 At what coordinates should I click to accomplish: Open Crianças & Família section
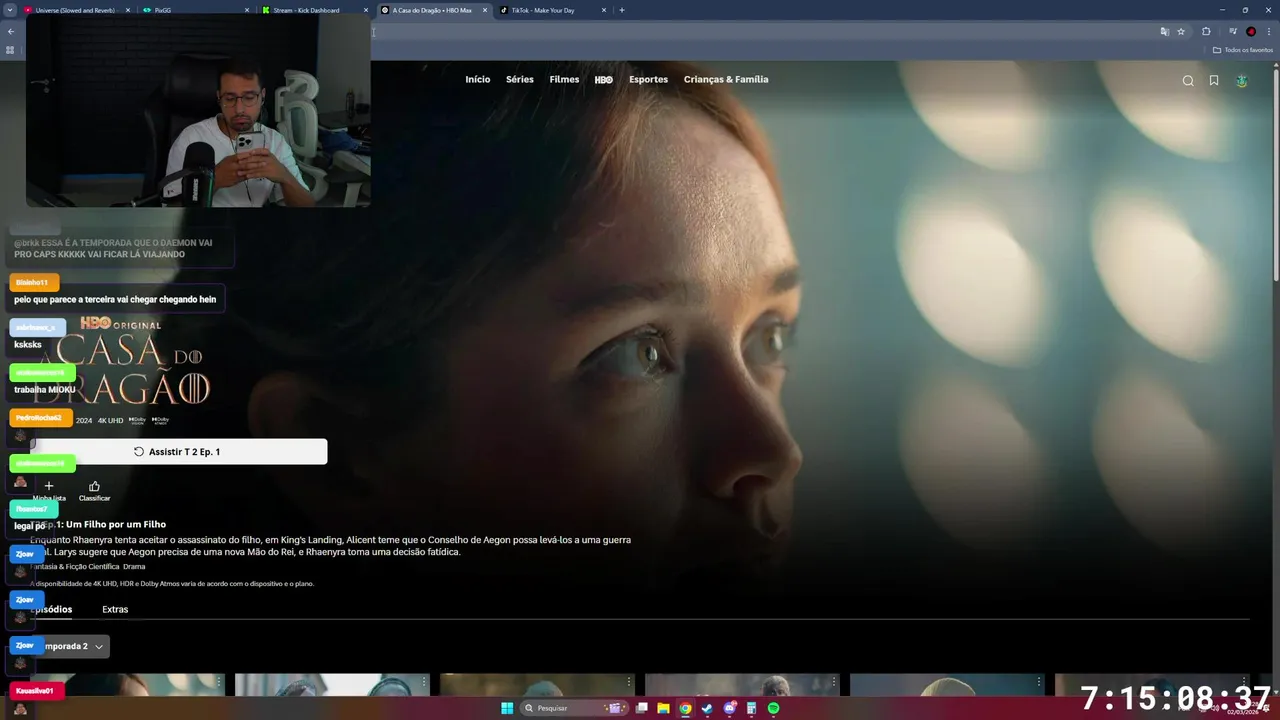point(726,80)
